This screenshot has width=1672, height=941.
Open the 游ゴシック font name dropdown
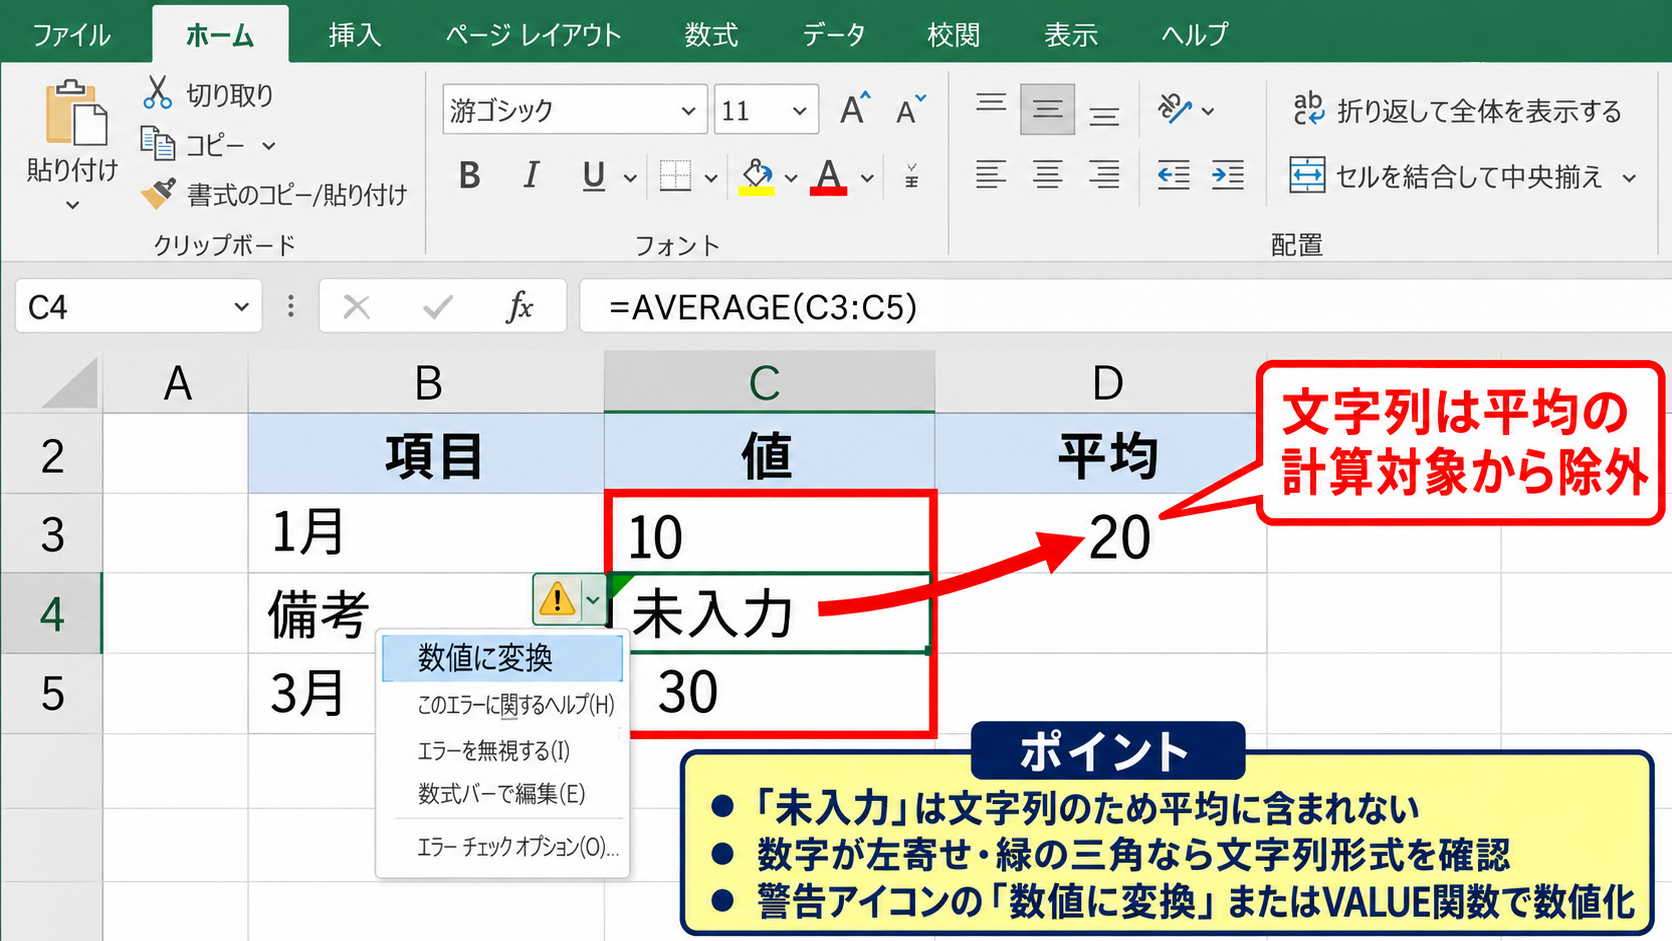[688, 110]
